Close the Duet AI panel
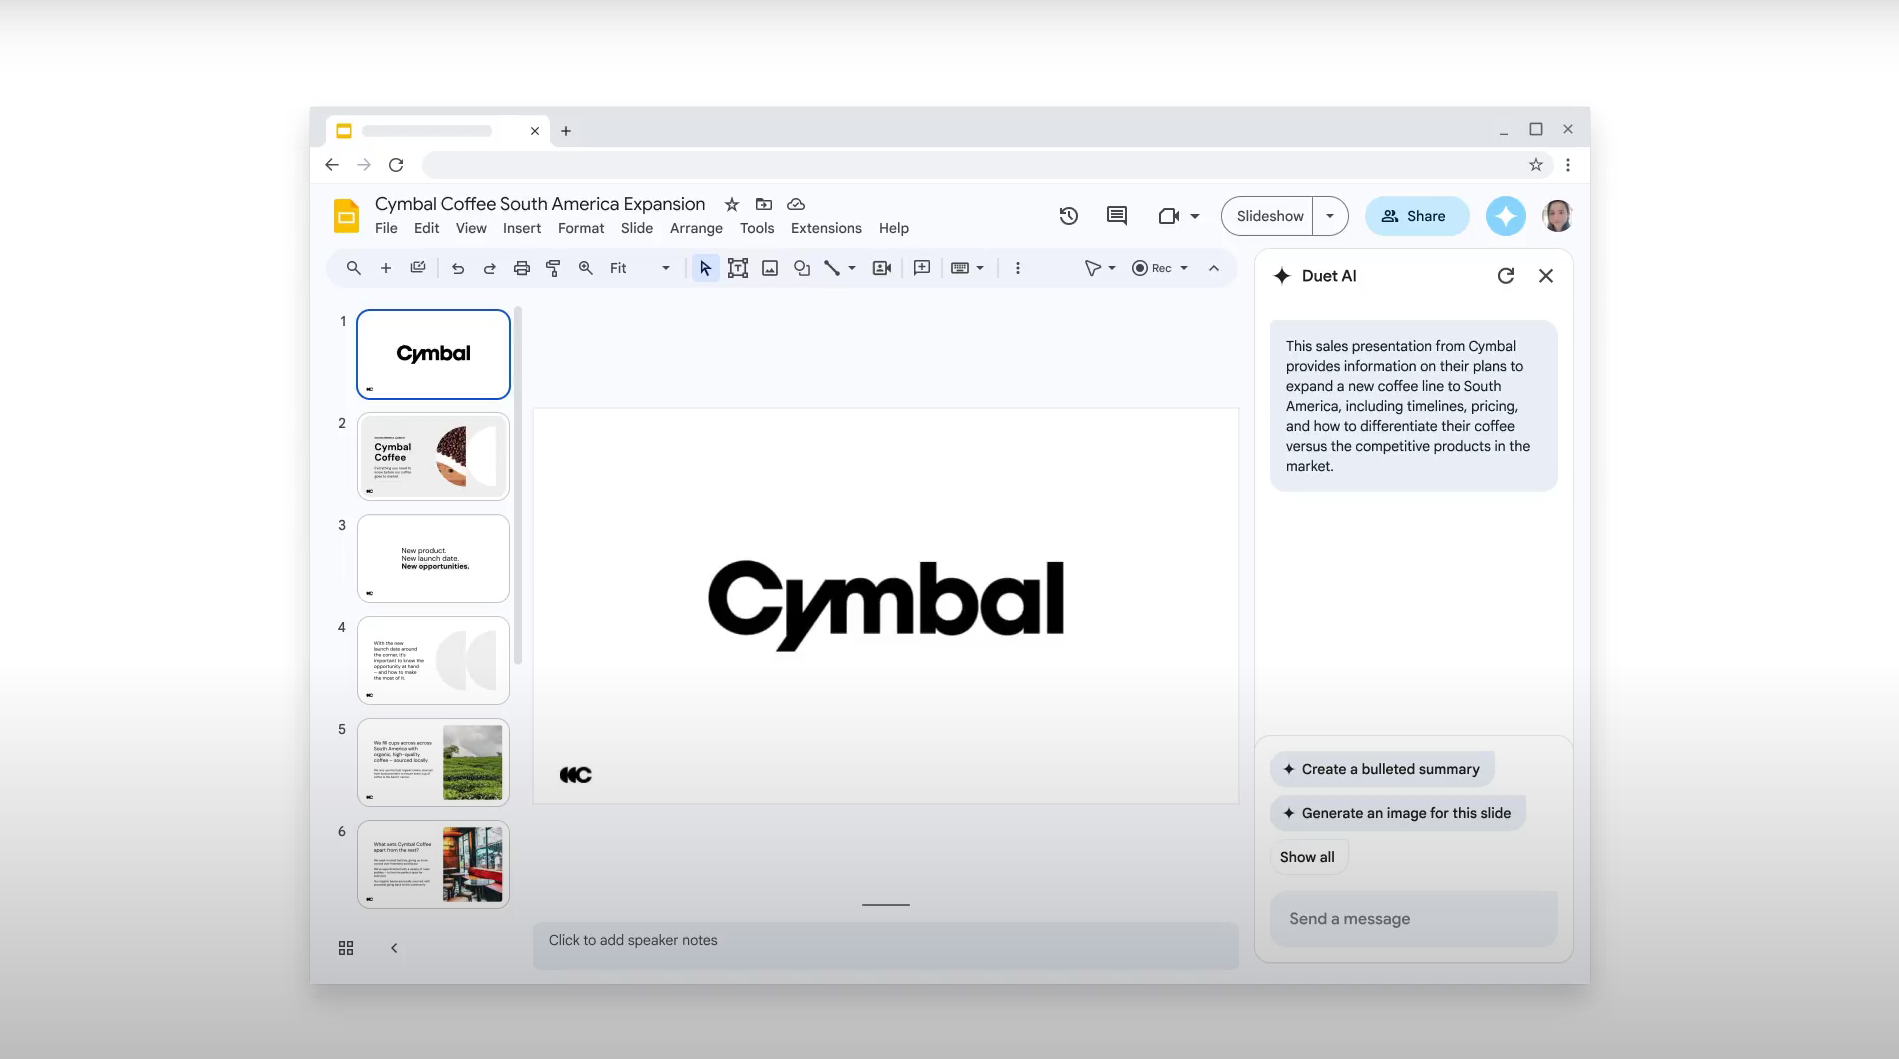 pos(1546,276)
